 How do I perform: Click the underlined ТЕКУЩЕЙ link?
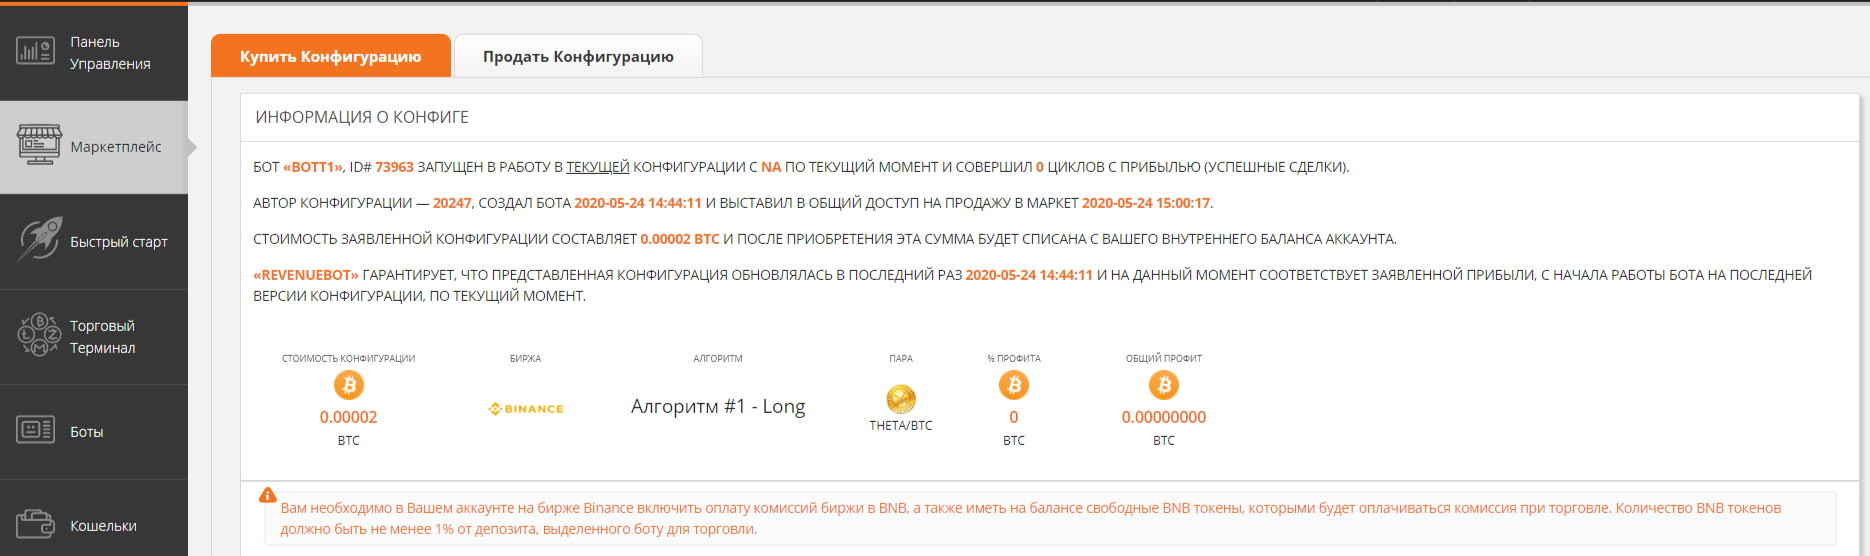pos(597,167)
